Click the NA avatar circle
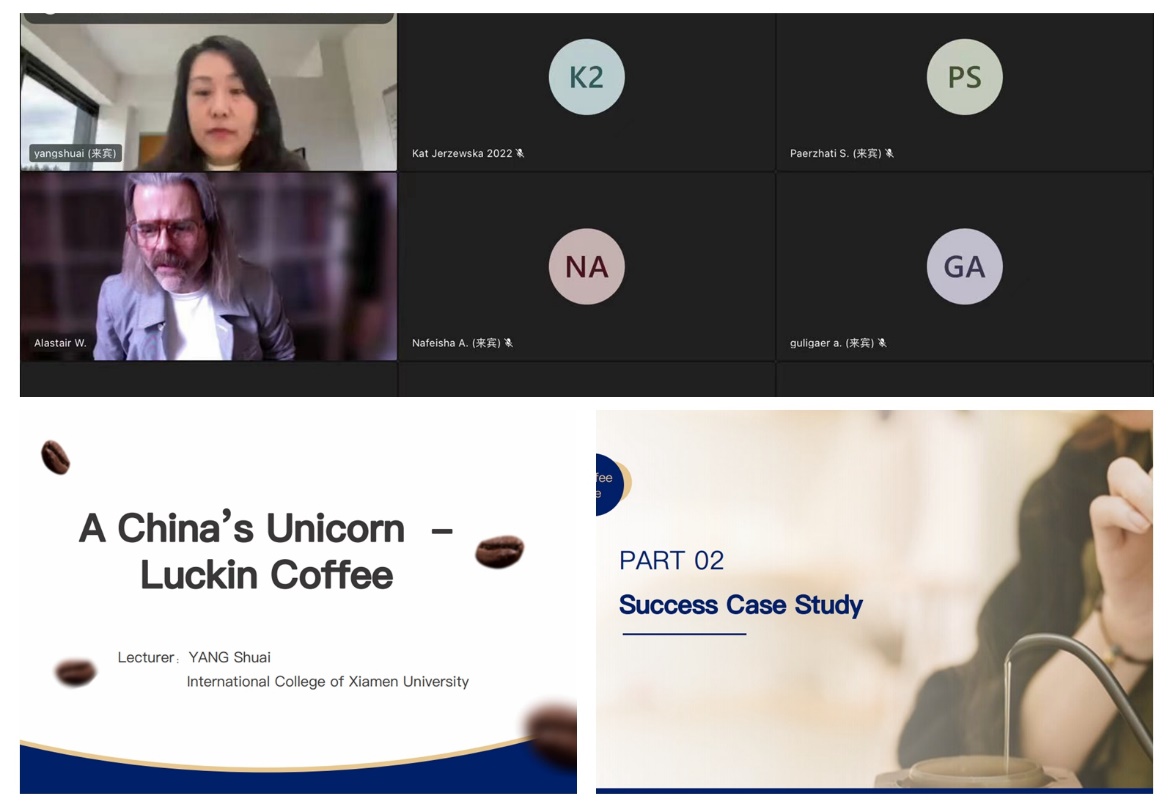Screen dimensions: 1173x807 [x=586, y=266]
